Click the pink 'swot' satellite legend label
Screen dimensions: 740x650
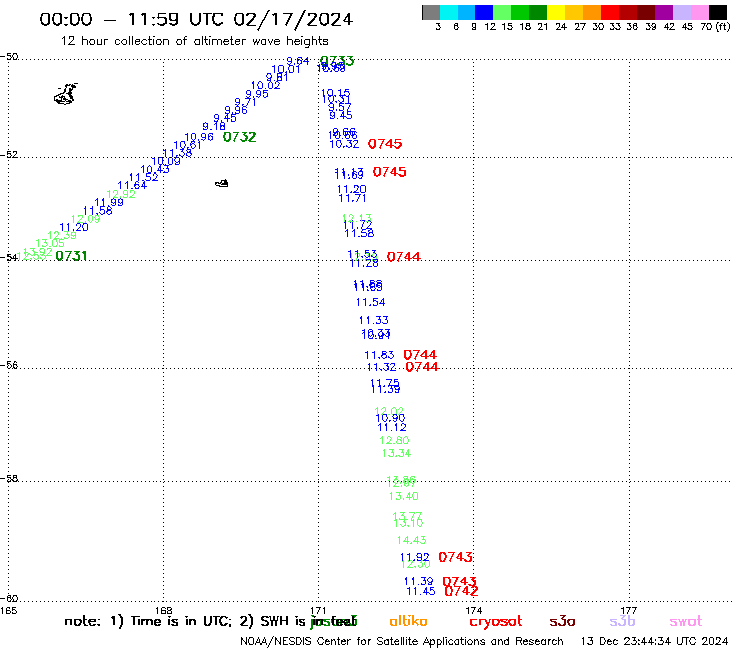pos(686,621)
